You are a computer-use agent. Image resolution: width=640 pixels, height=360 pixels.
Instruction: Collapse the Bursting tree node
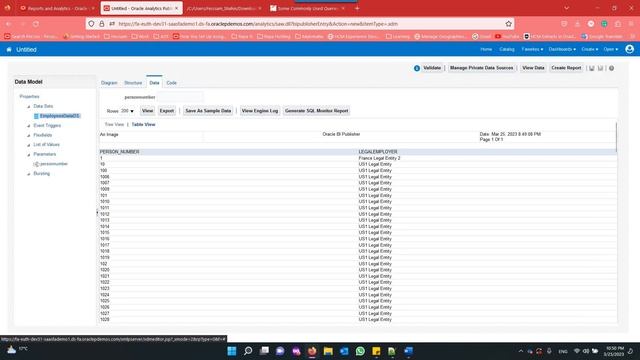click(x=29, y=174)
